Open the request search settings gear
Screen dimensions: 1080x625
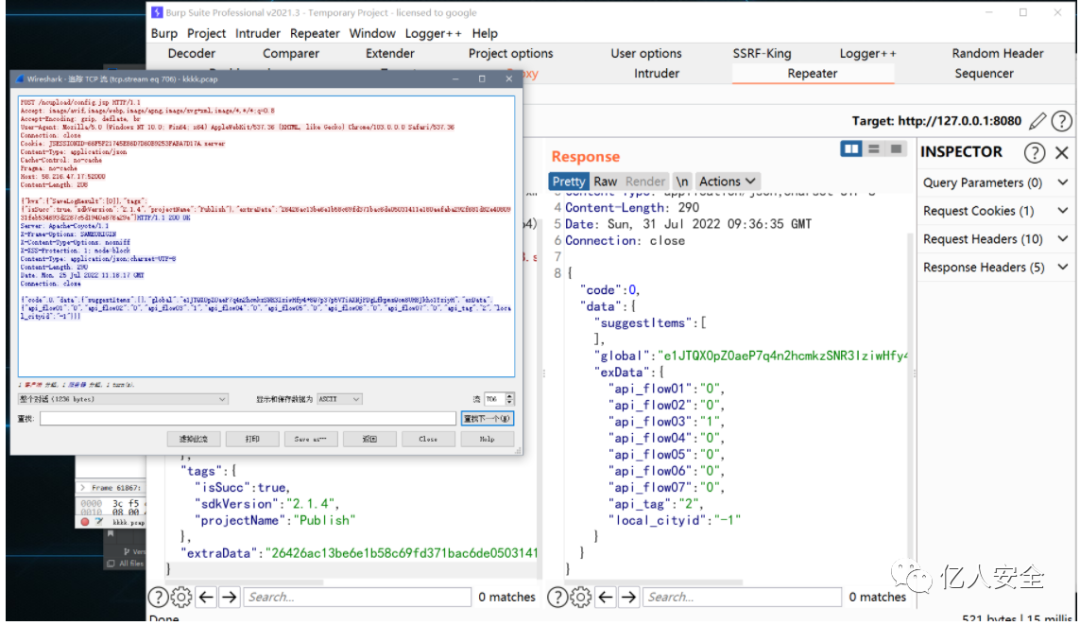coord(181,597)
